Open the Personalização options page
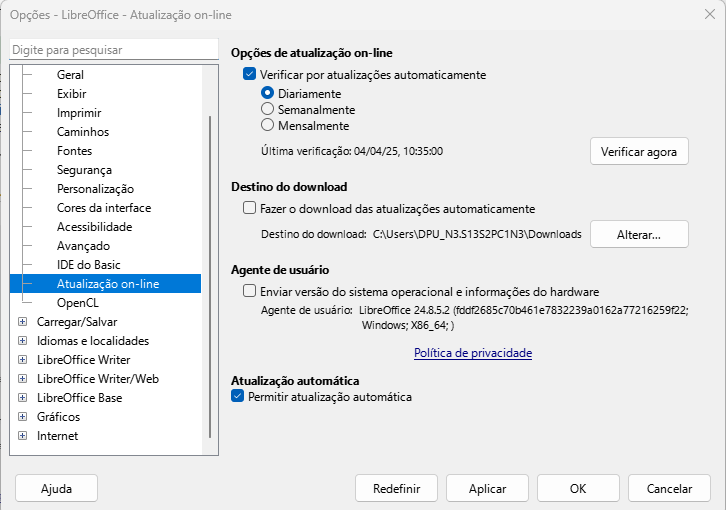The image size is (726, 510). [95, 189]
